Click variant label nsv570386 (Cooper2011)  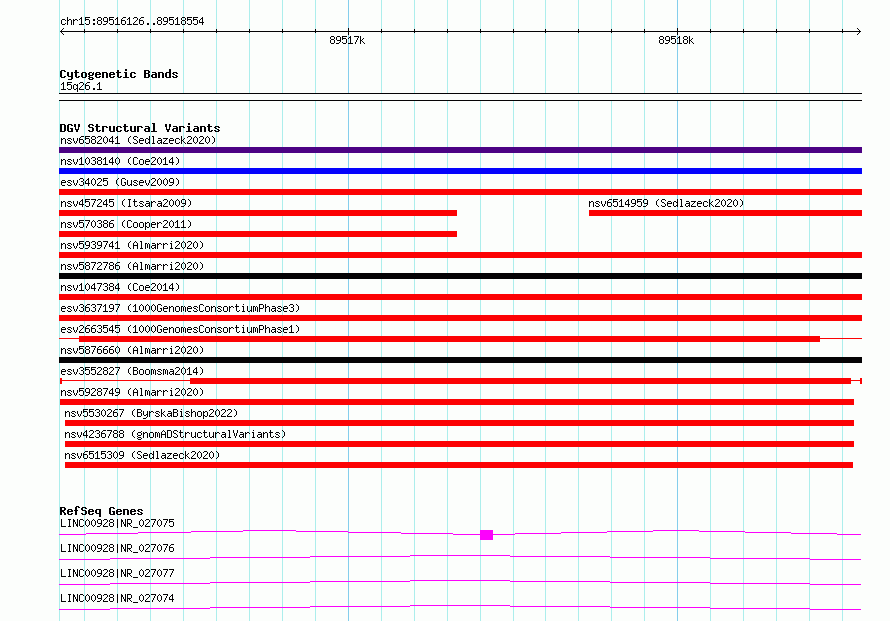click(126, 224)
